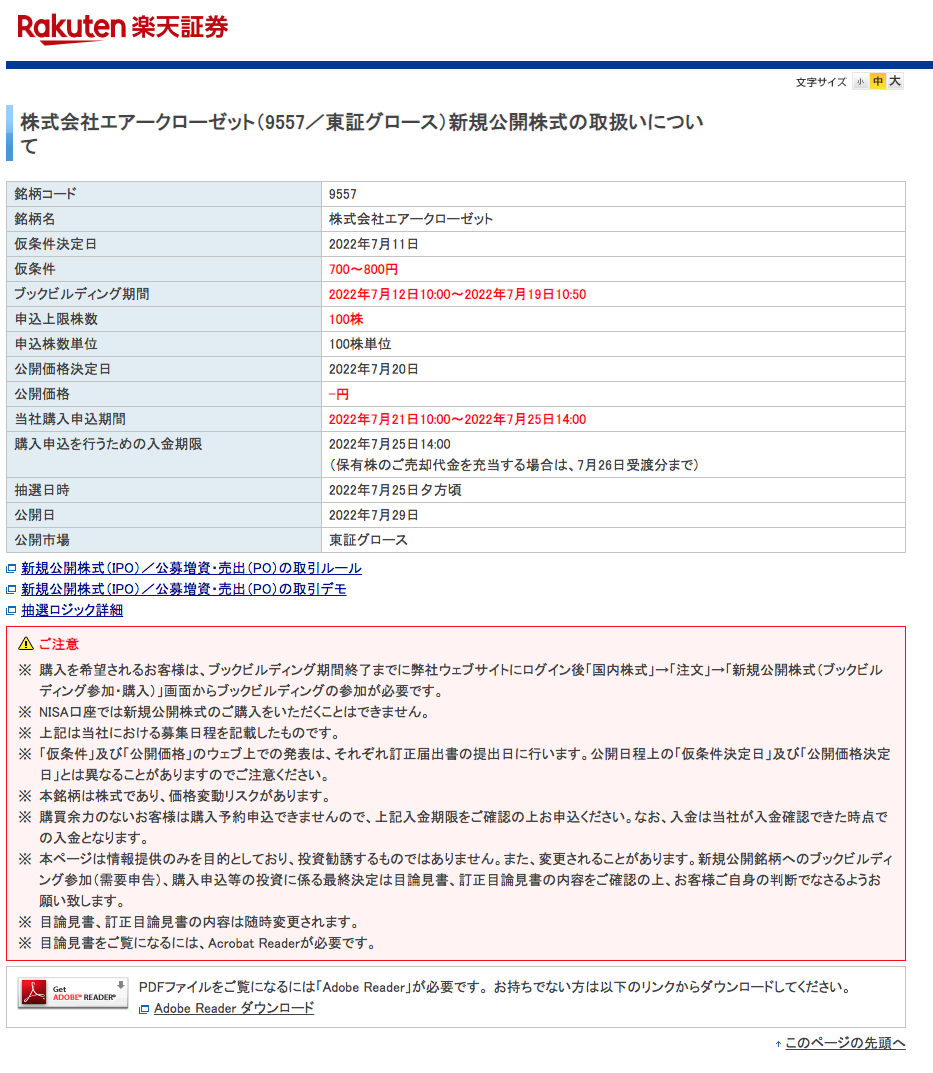This screenshot has width=933, height=1073.
Task: Click new-window icon beside 取引ルール link
Action: (x=12, y=569)
